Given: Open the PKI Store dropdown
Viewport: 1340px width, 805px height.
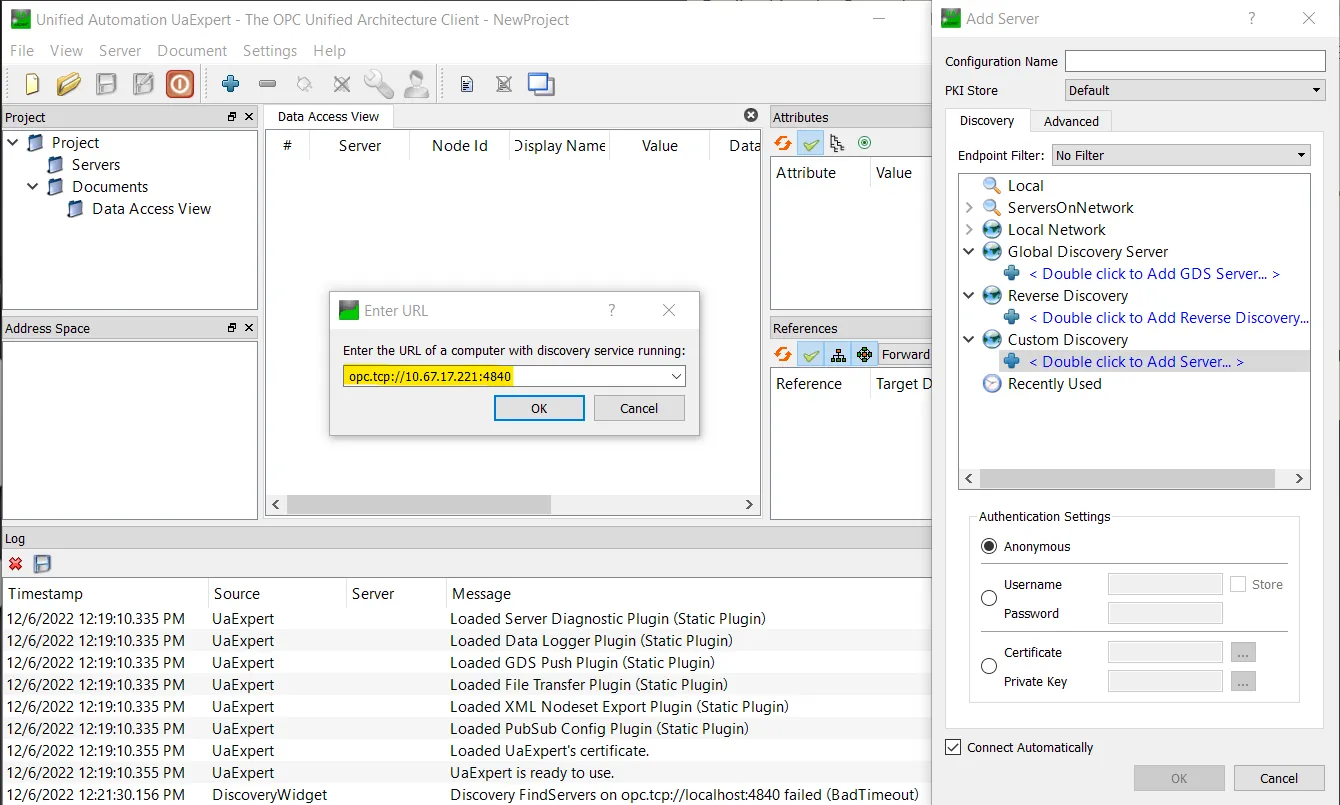Looking at the screenshot, I should tap(1195, 90).
